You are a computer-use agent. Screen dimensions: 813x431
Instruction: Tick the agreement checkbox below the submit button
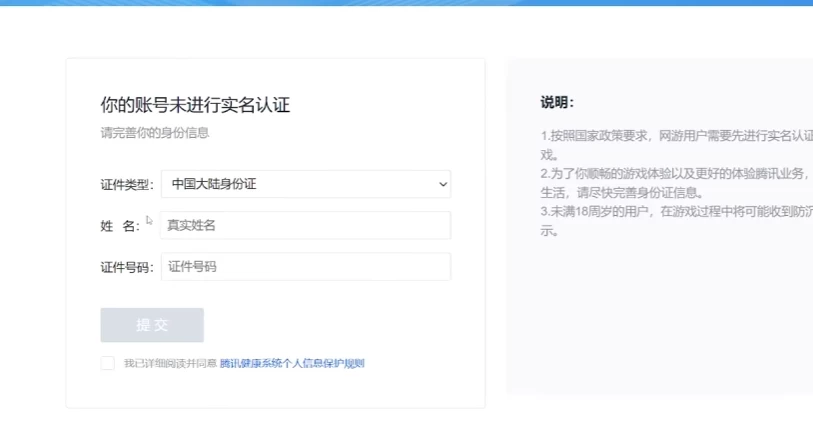pyautogui.click(x=108, y=364)
